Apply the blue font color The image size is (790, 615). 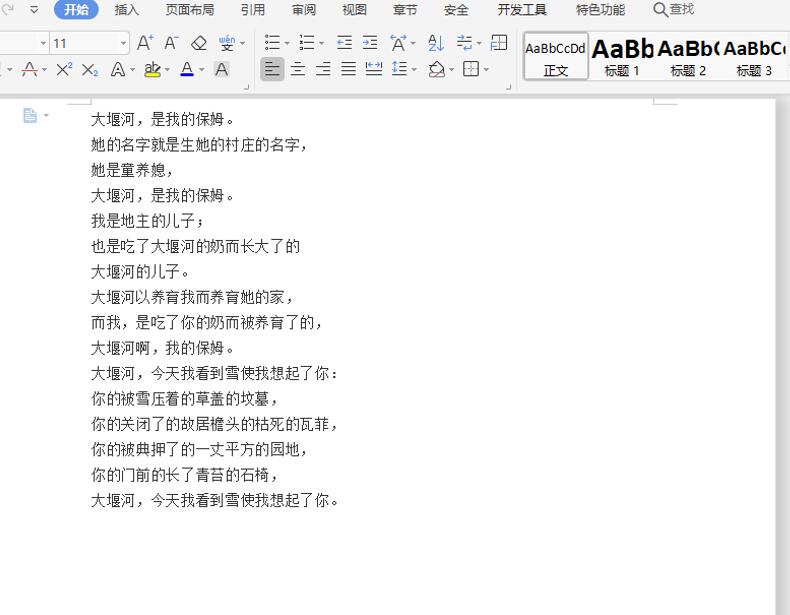tap(187, 70)
